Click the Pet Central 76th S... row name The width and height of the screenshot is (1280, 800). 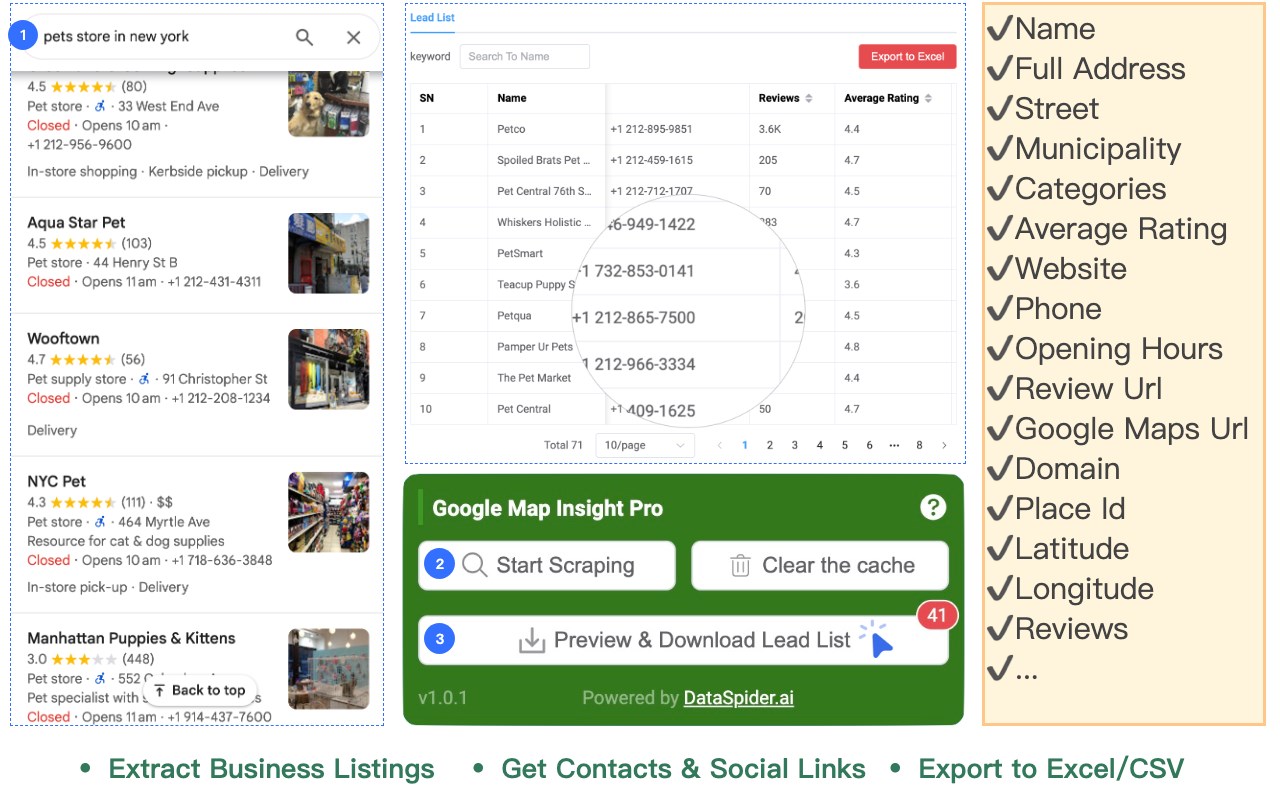coord(544,191)
